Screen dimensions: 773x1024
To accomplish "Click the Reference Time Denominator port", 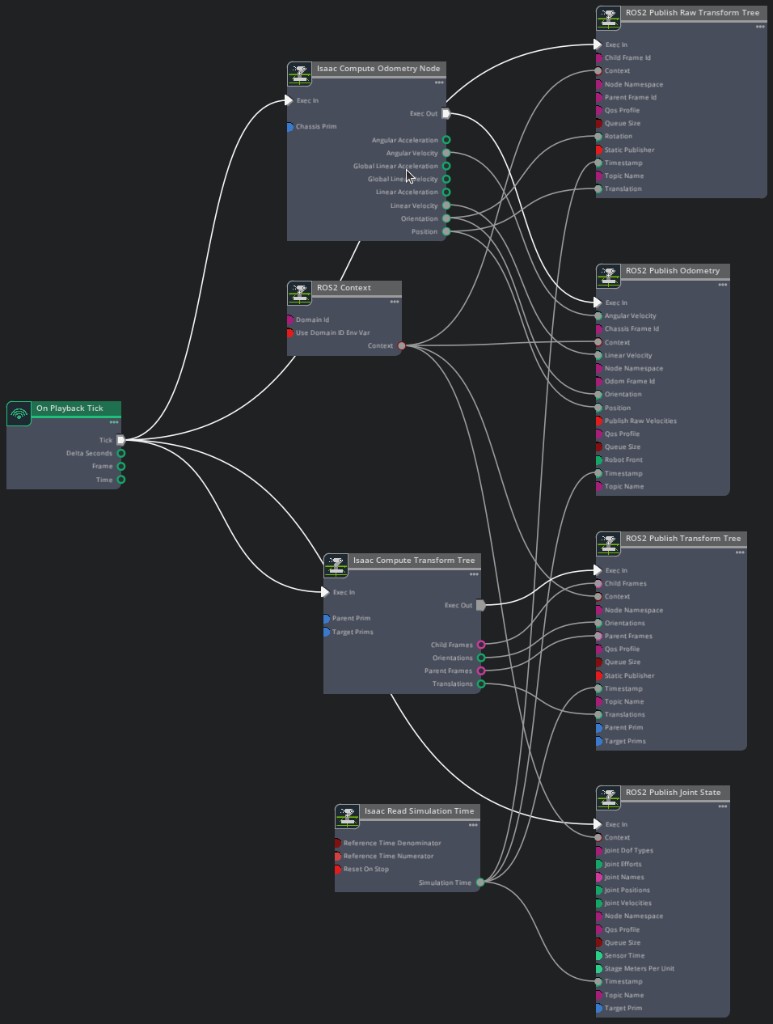I will [338, 843].
